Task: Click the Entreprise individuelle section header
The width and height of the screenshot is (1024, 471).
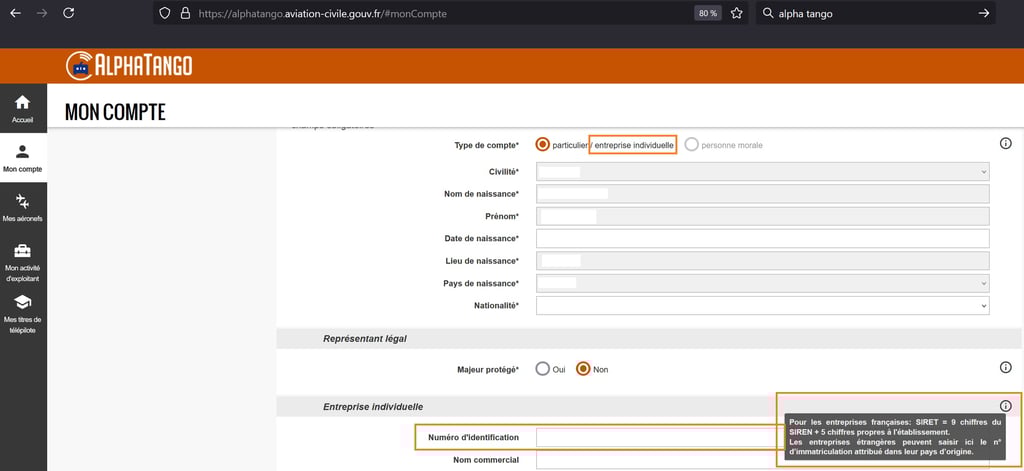Action: 373,406
